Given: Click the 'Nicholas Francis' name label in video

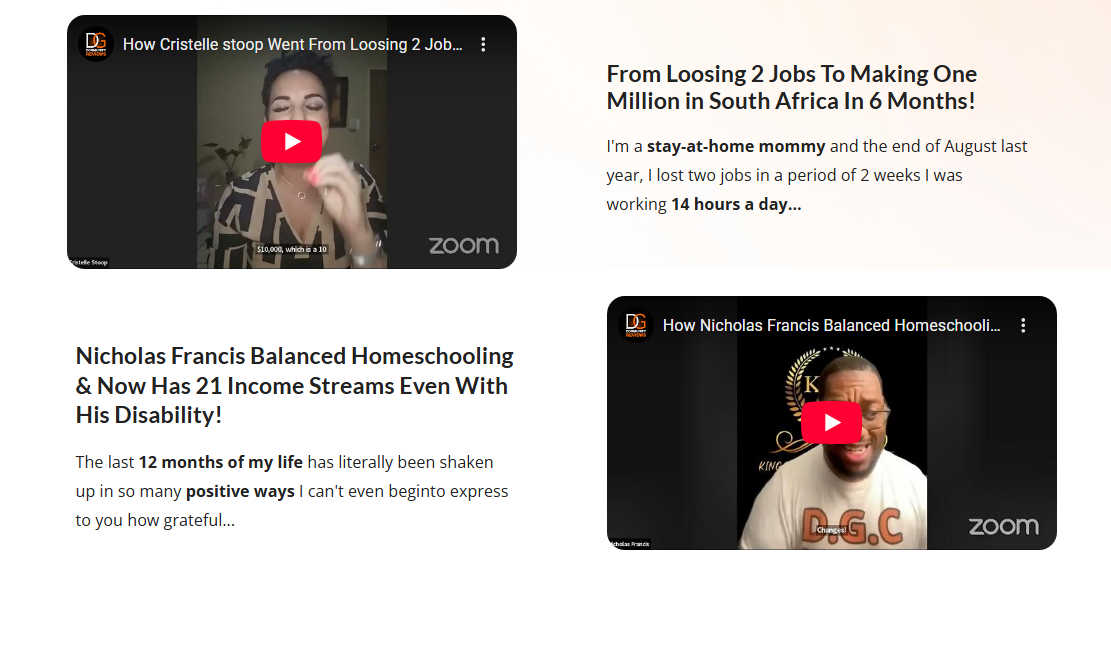Looking at the screenshot, I should tap(629, 544).
